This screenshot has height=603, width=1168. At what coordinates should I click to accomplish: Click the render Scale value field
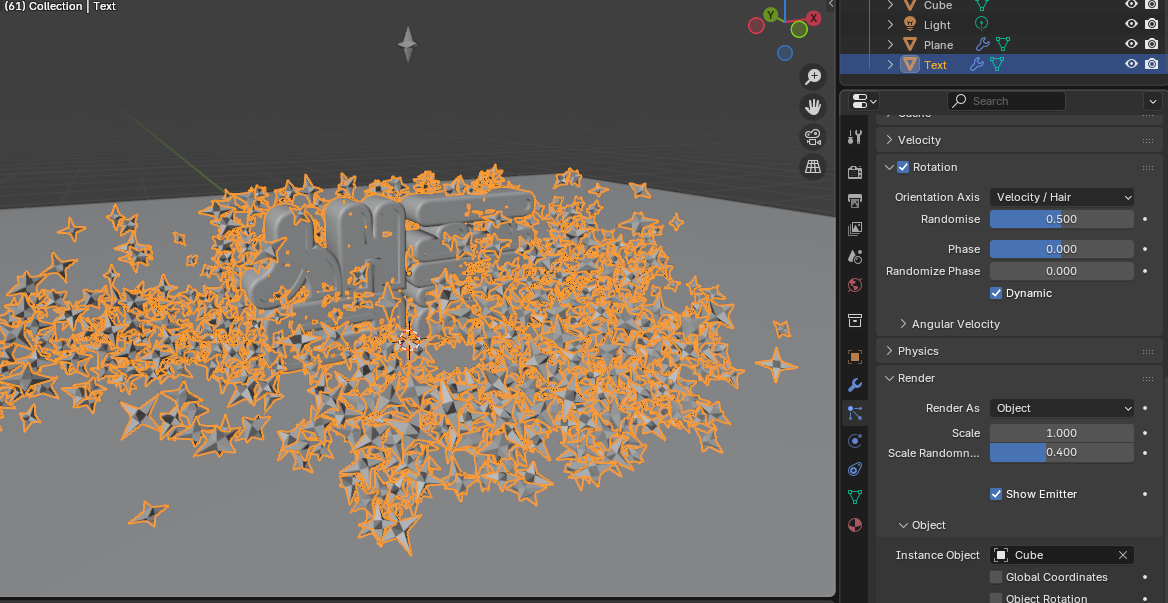[1061, 433]
